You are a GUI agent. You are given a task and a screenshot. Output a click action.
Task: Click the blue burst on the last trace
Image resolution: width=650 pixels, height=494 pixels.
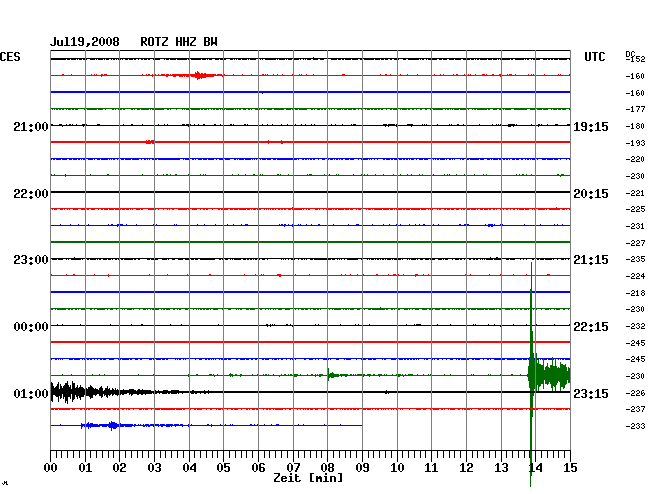pos(112,425)
